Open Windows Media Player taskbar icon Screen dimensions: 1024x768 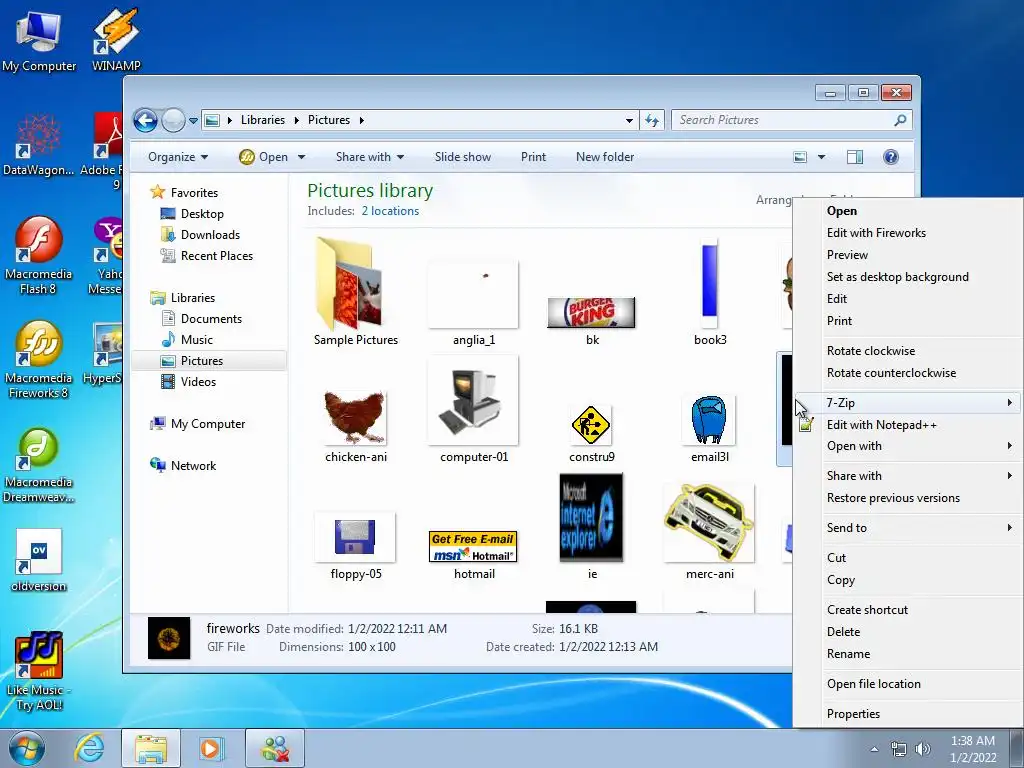pyautogui.click(x=211, y=748)
